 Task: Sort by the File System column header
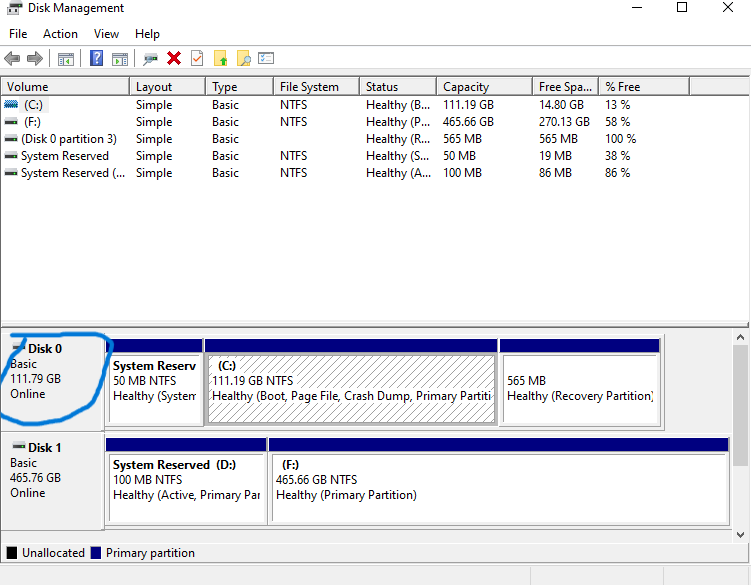point(316,87)
